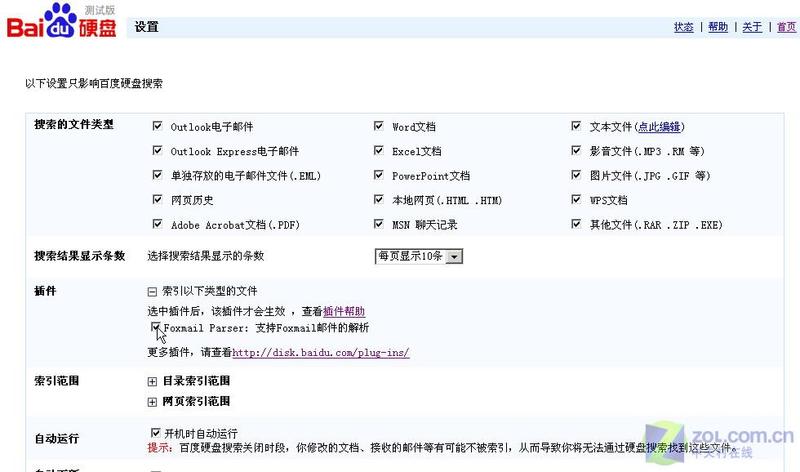Click red 提示 warning text
This screenshot has height=472, width=800.
tap(160, 448)
